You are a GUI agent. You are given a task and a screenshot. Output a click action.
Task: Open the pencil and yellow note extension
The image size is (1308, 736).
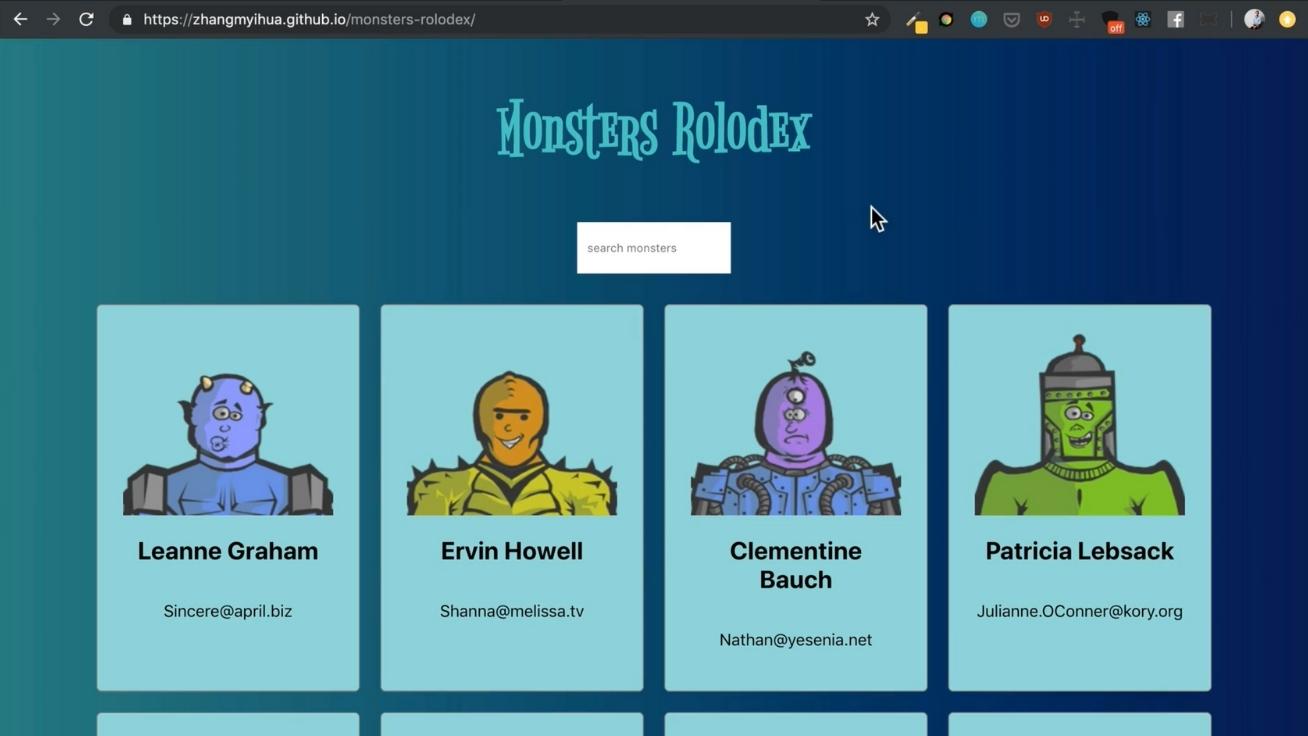click(x=915, y=20)
